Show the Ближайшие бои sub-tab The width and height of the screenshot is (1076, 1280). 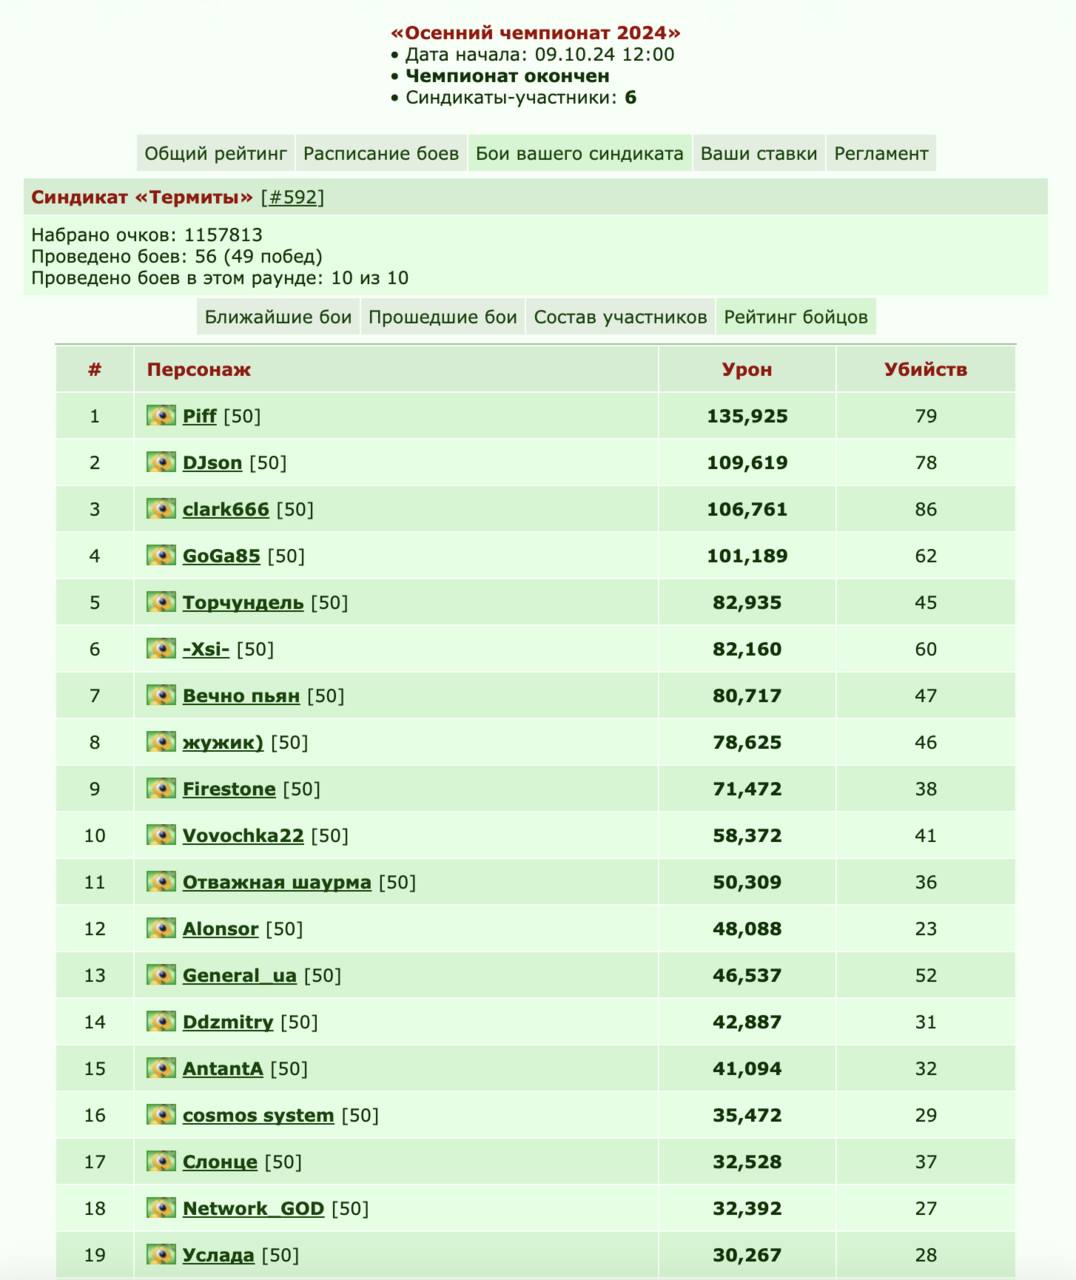tap(278, 317)
